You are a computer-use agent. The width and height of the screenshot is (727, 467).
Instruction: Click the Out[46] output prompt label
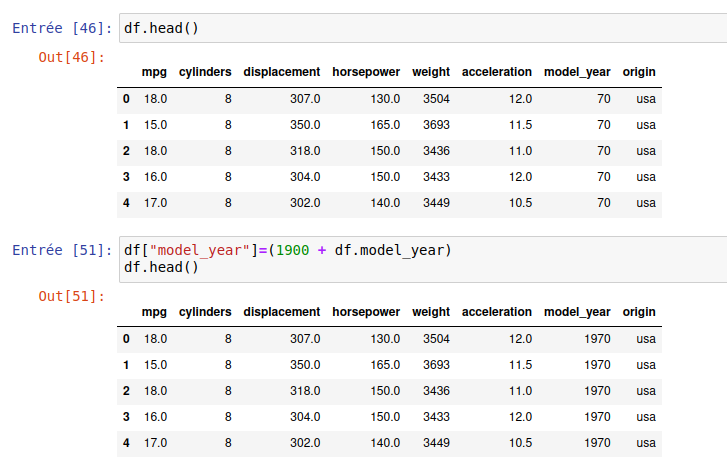tap(71, 56)
